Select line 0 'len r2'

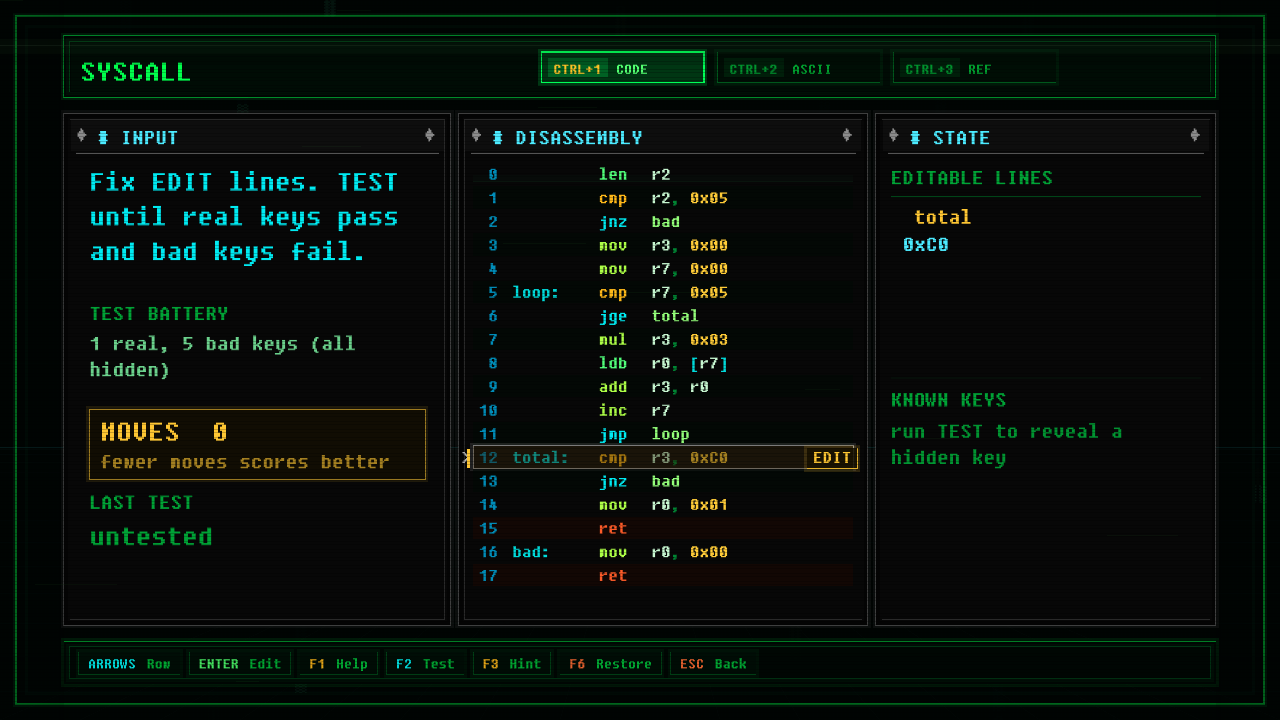(x=663, y=175)
